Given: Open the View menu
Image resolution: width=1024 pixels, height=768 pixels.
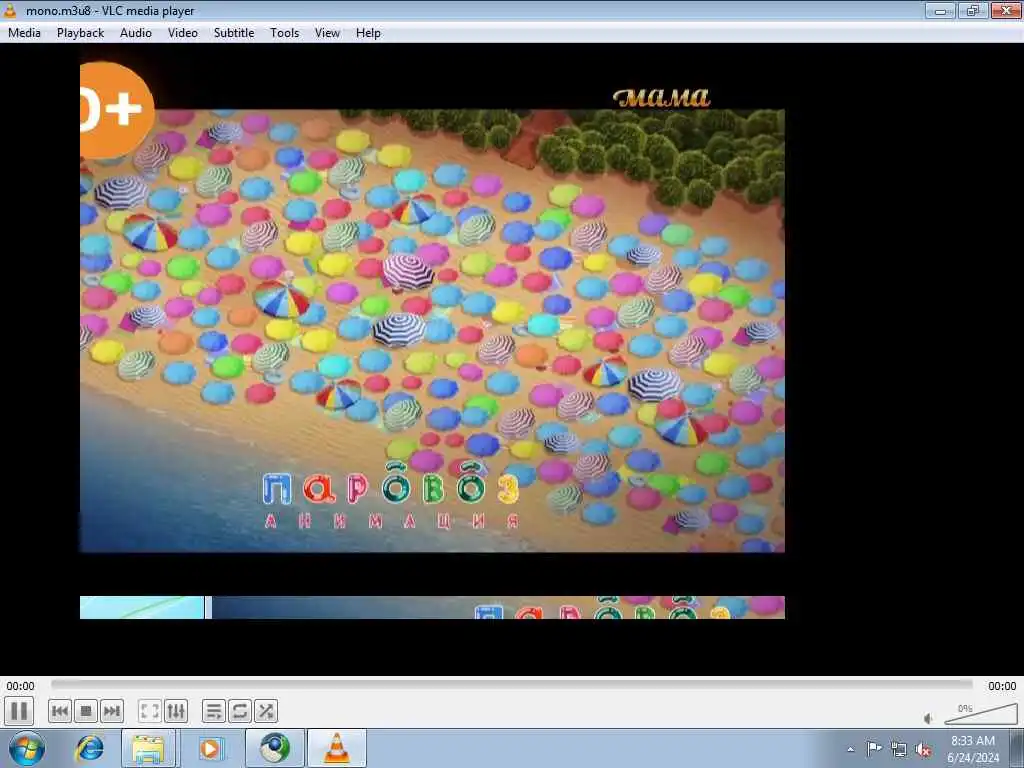Looking at the screenshot, I should tap(327, 33).
